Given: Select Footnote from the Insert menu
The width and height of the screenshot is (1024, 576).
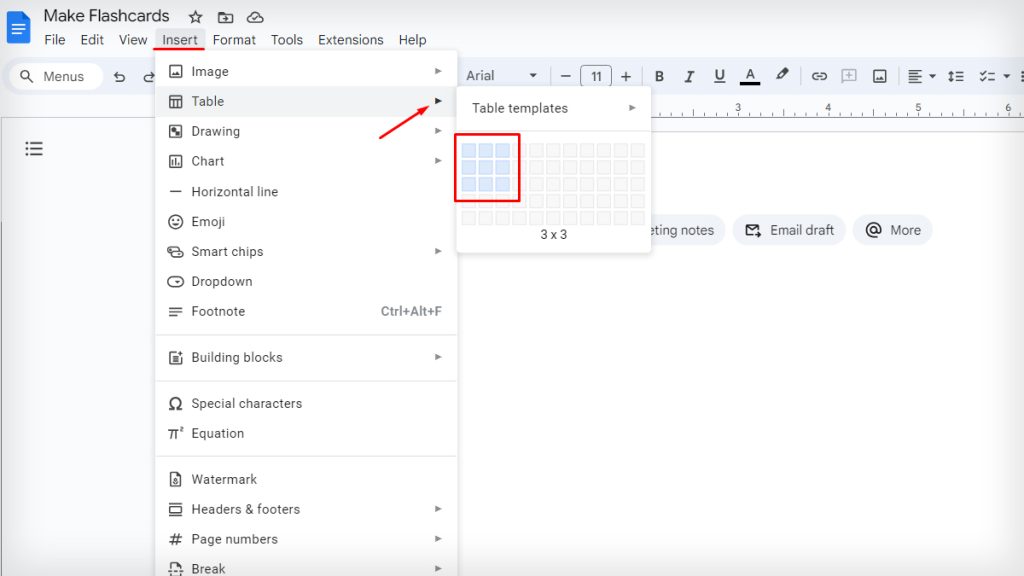Looking at the screenshot, I should point(219,311).
